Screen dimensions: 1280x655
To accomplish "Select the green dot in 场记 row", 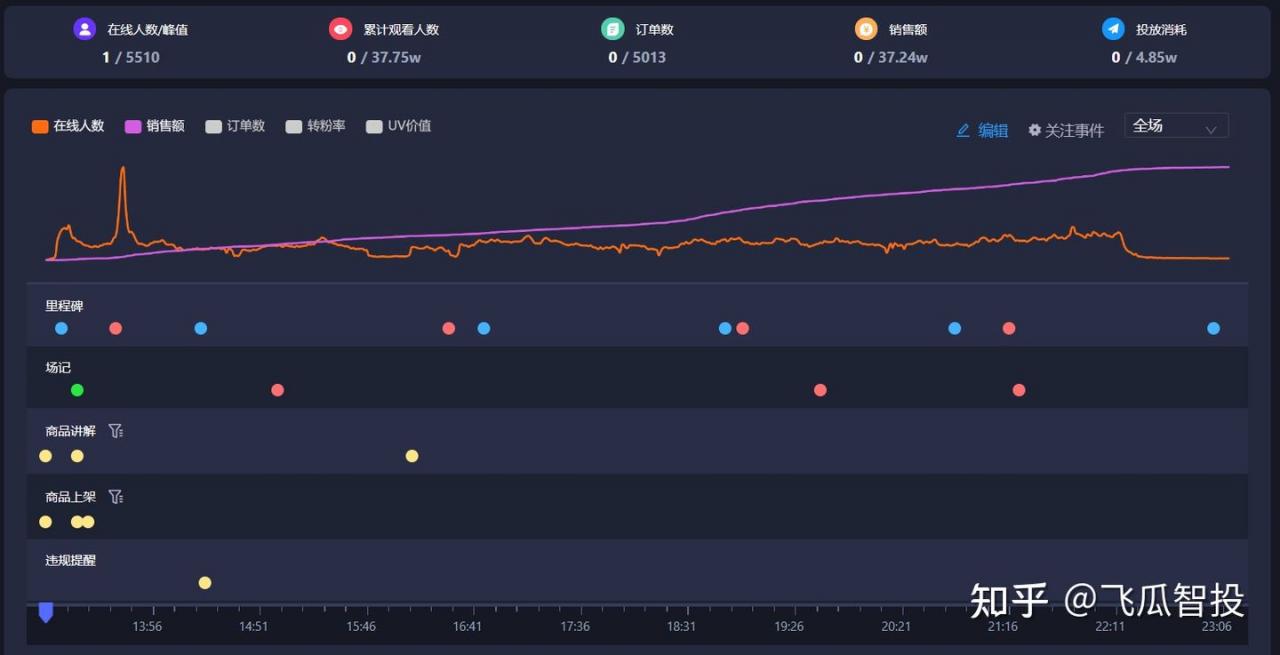I will click(77, 390).
